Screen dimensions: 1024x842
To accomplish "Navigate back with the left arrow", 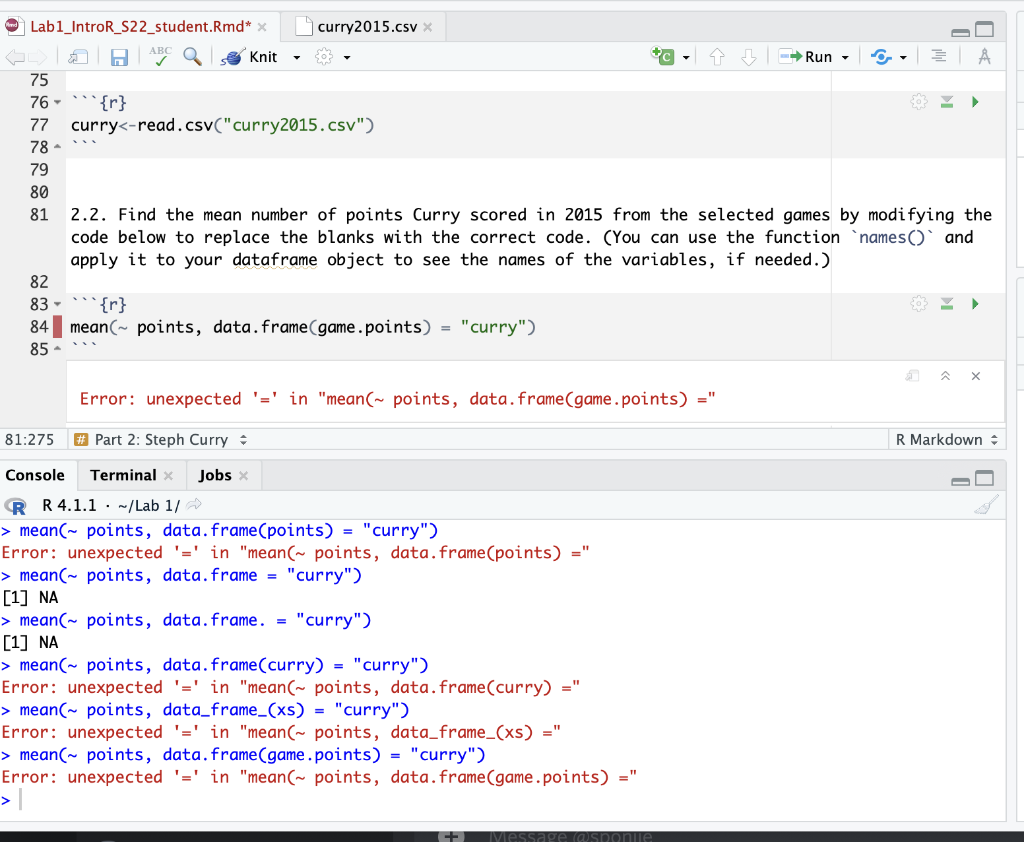I will pos(15,56).
